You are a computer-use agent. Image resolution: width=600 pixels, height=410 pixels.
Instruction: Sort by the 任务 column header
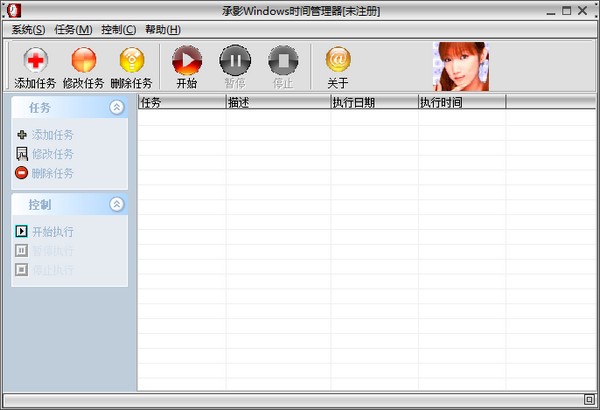pyautogui.click(x=182, y=102)
